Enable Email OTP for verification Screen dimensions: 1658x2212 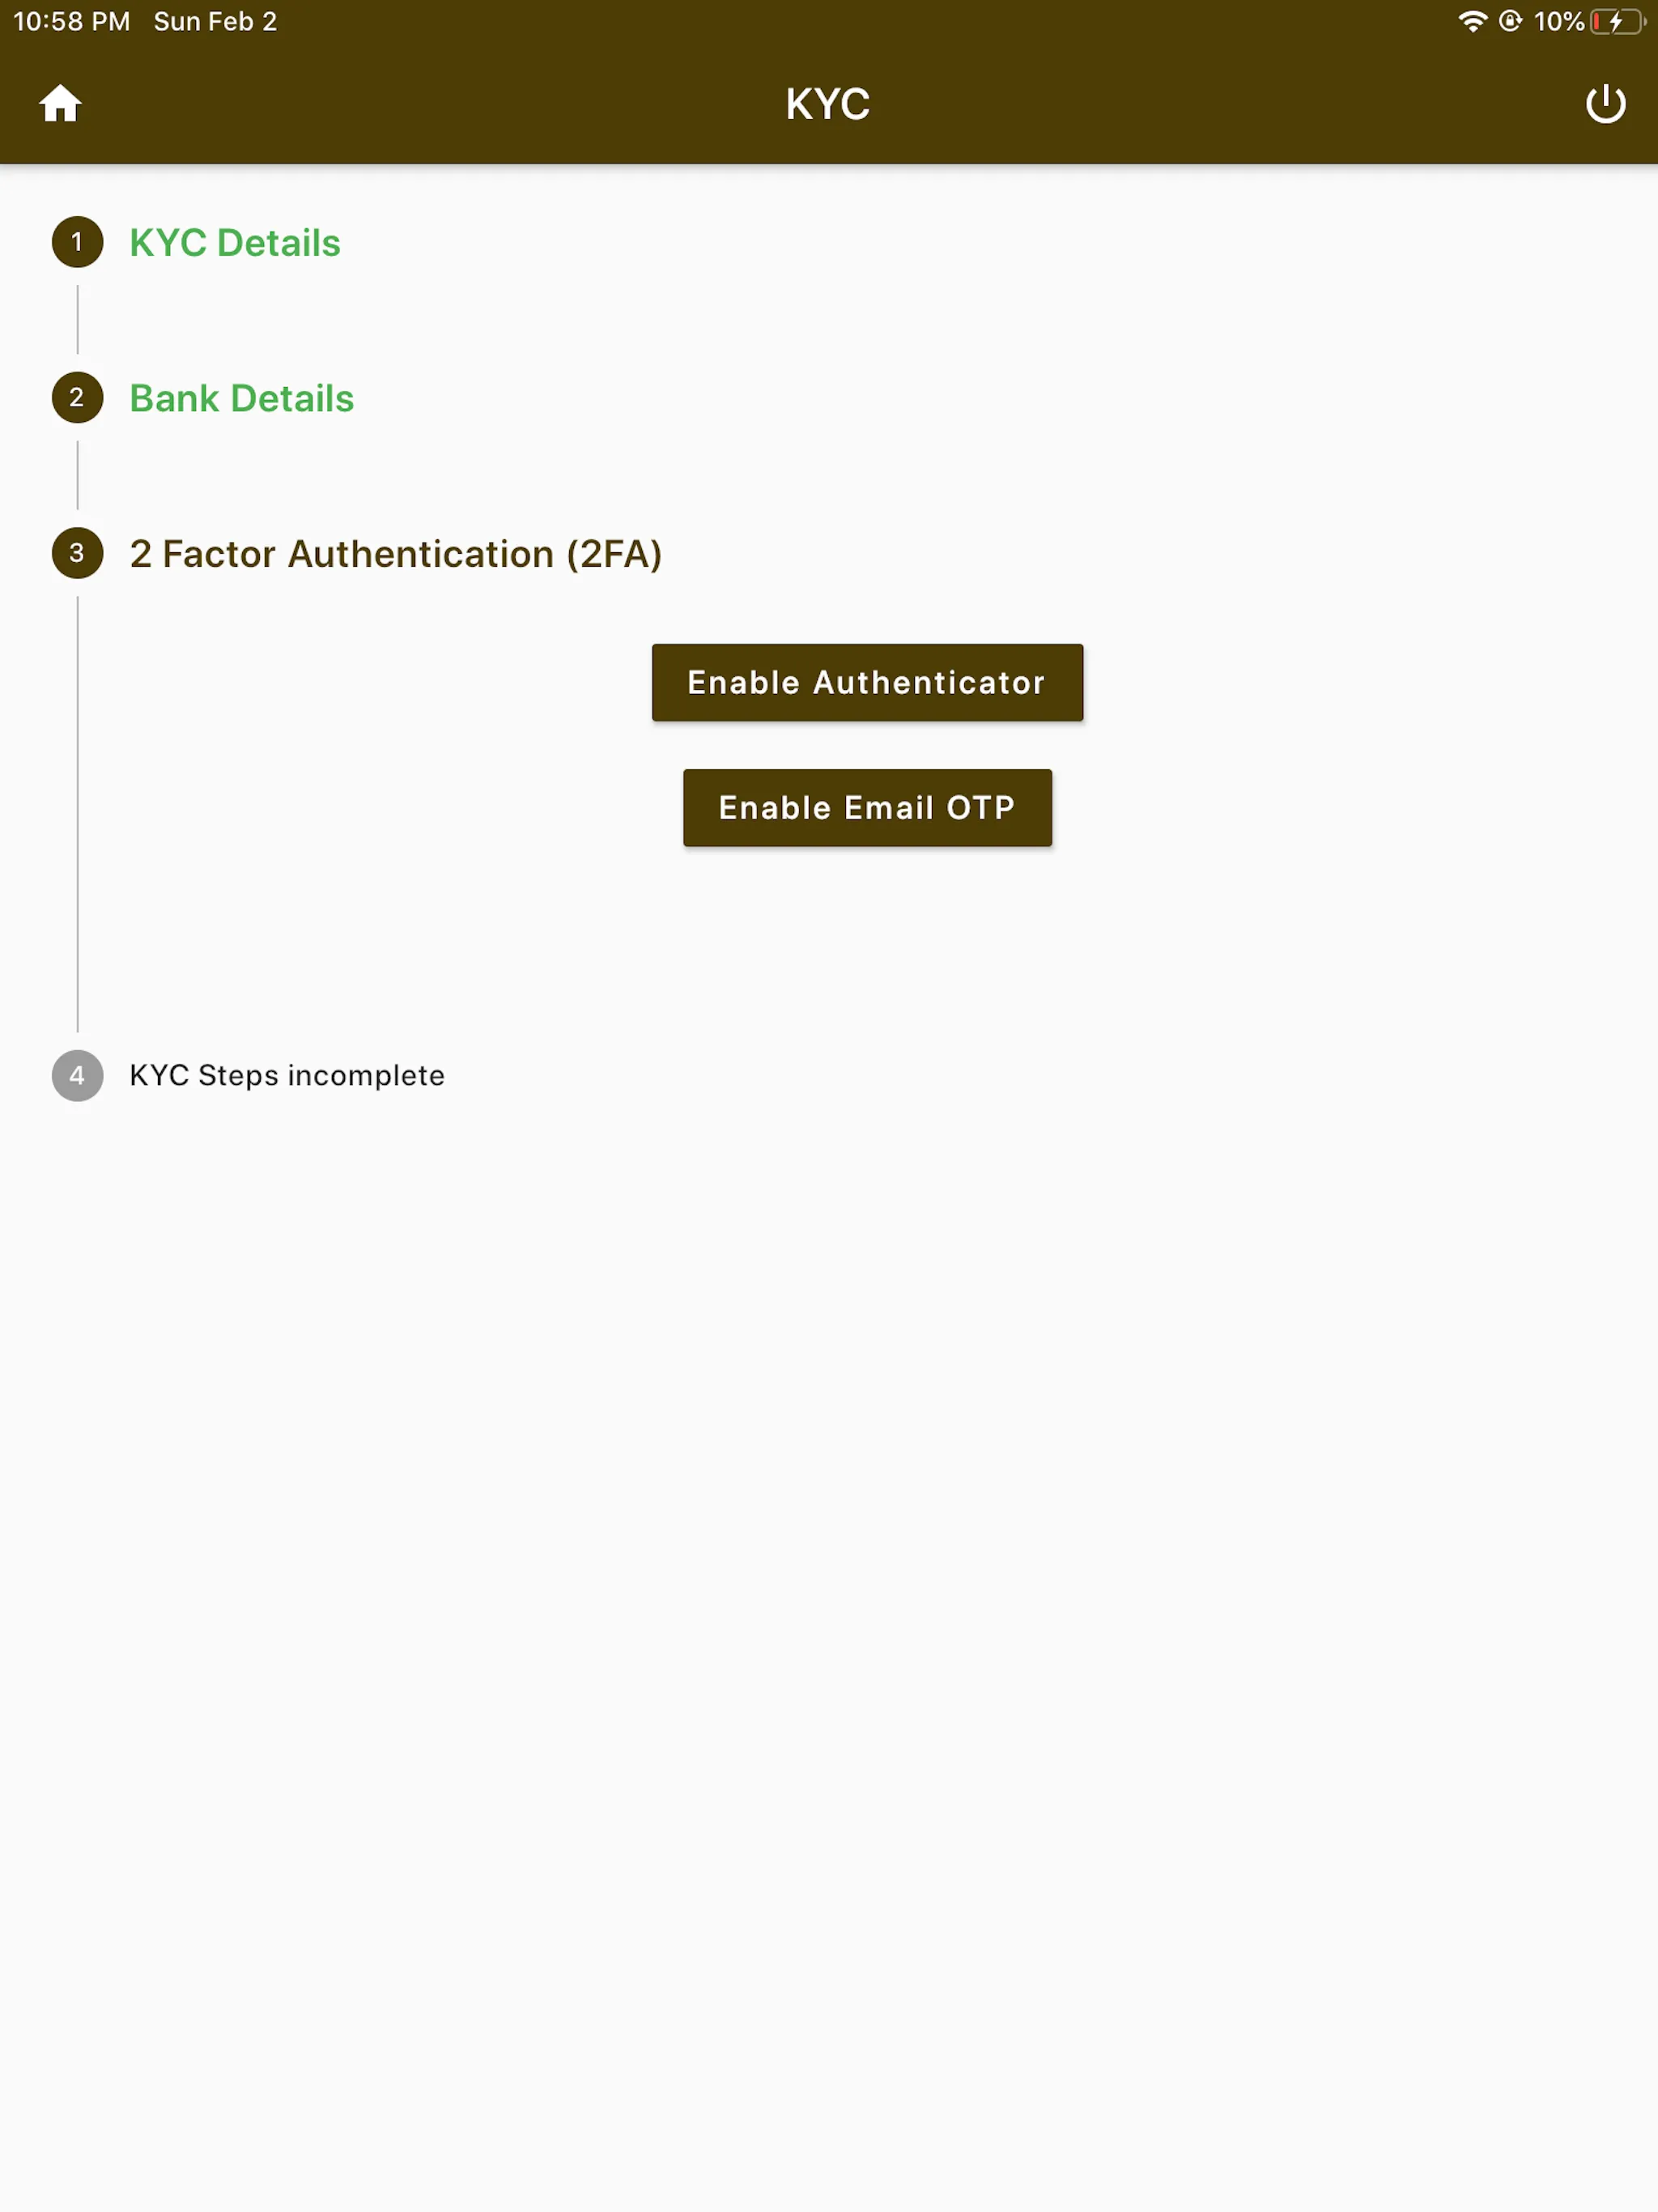(x=867, y=806)
